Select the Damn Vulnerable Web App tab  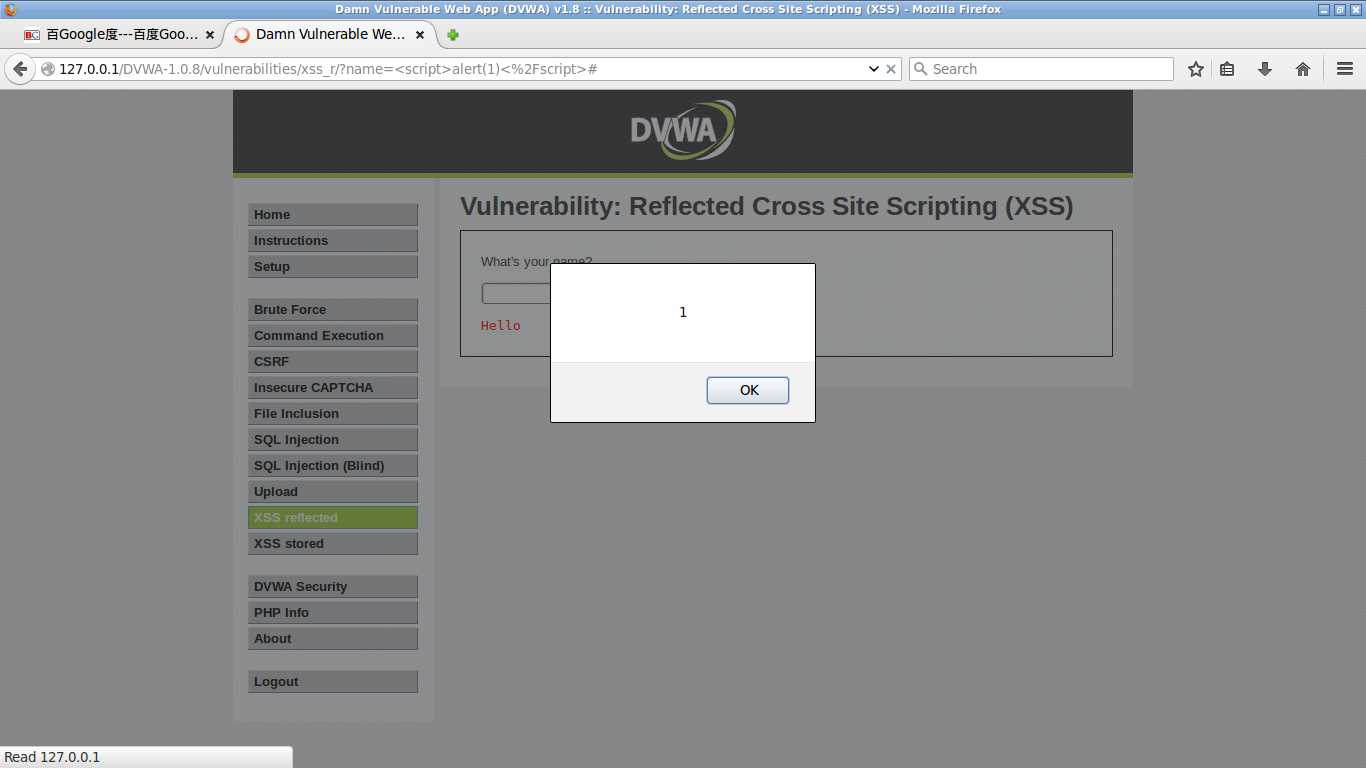[x=330, y=34]
